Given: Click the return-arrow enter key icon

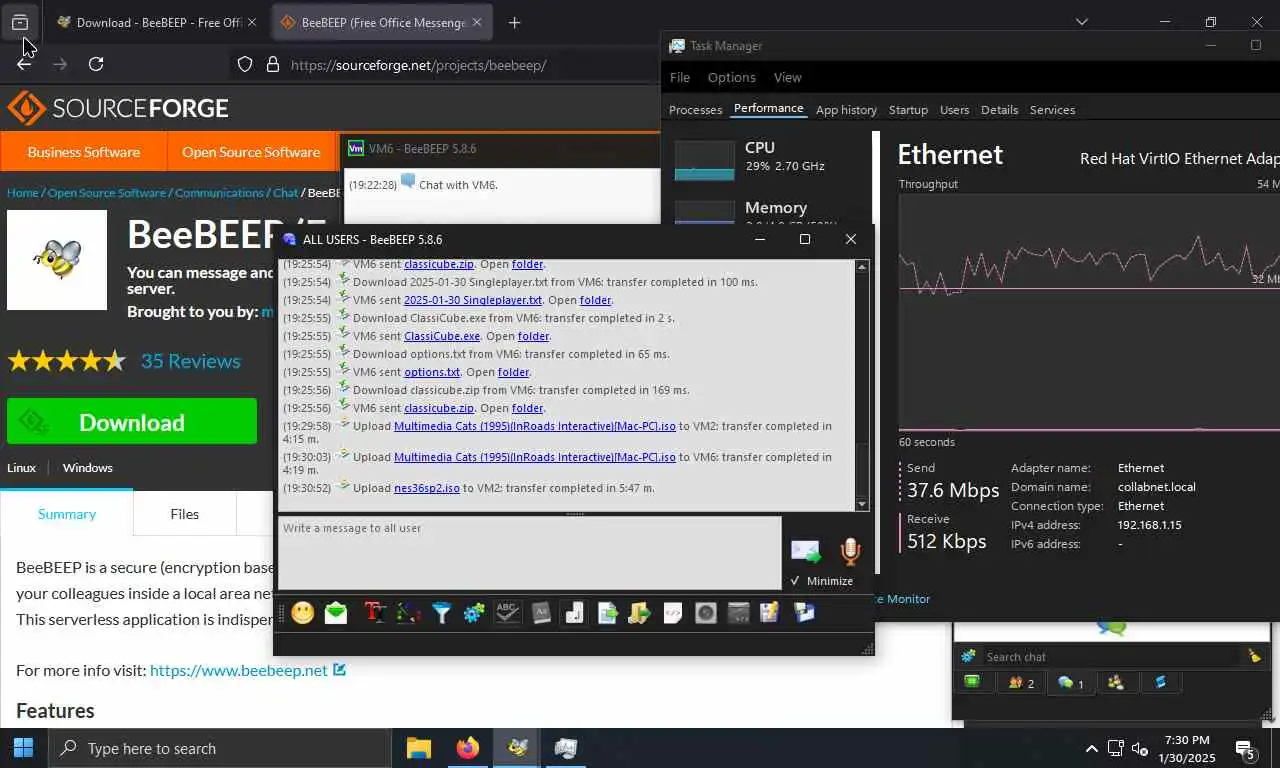Looking at the screenshot, I should (x=574, y=613).
